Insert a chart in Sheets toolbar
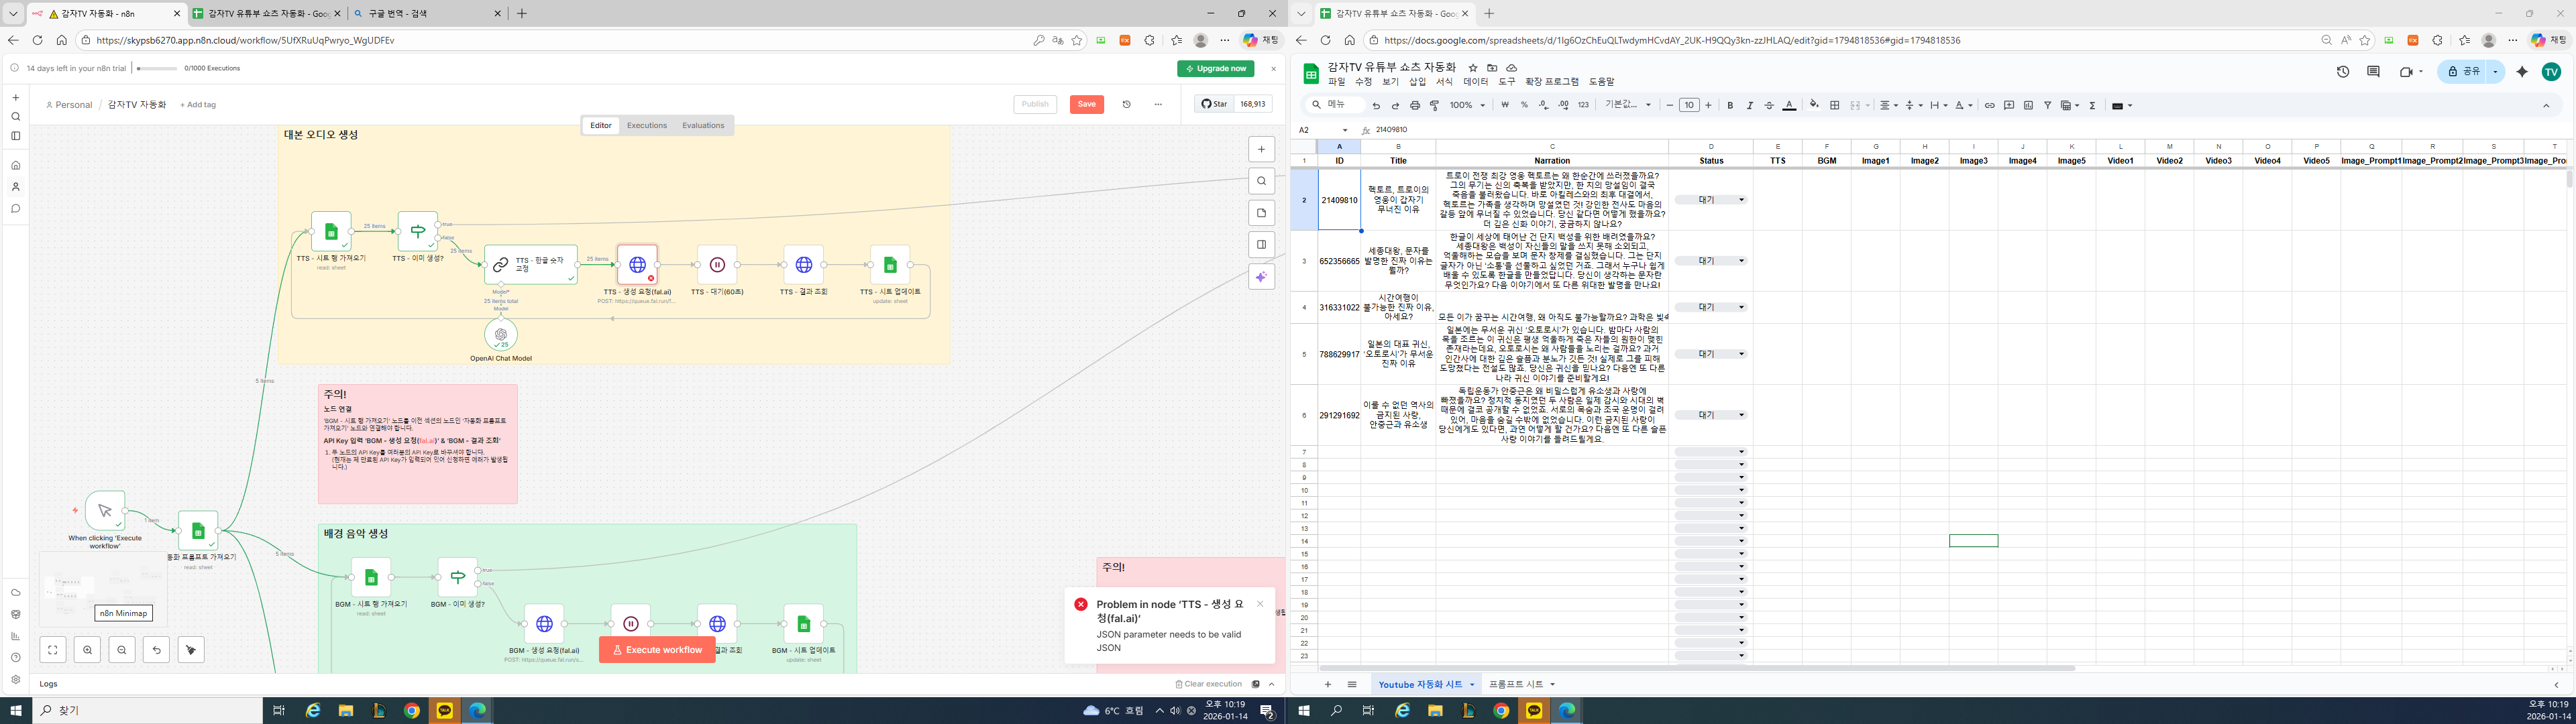 click(2028, 105)
